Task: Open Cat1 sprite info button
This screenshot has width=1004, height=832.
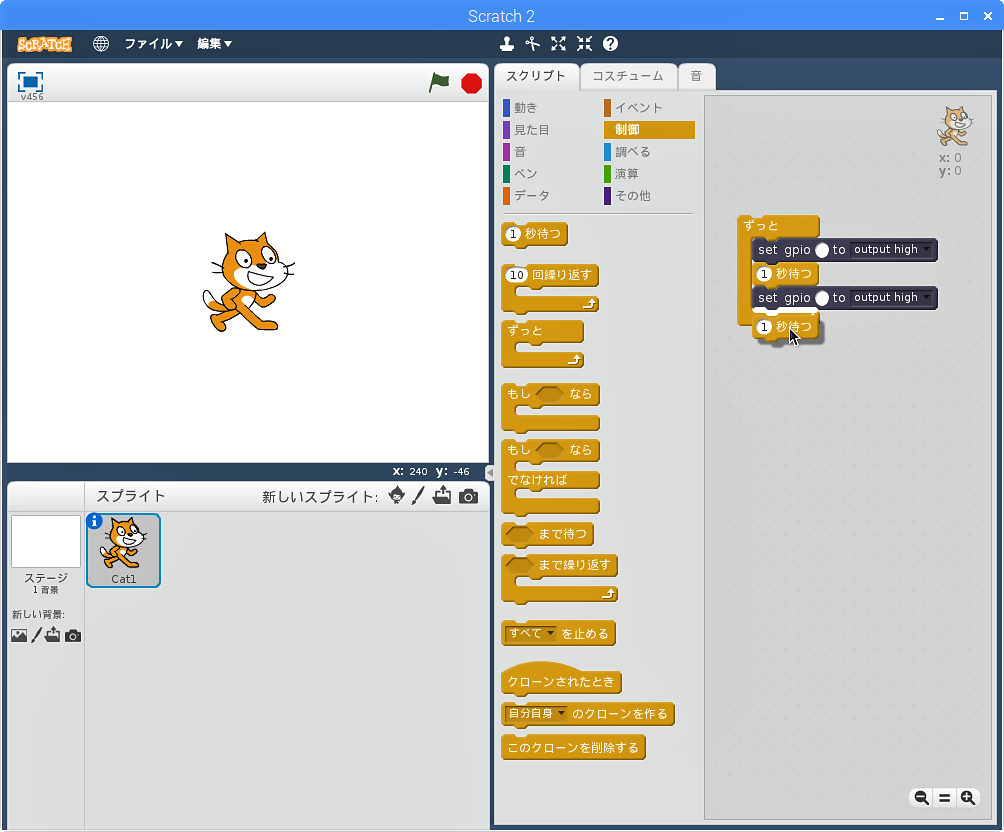Action: coord(95,521)
